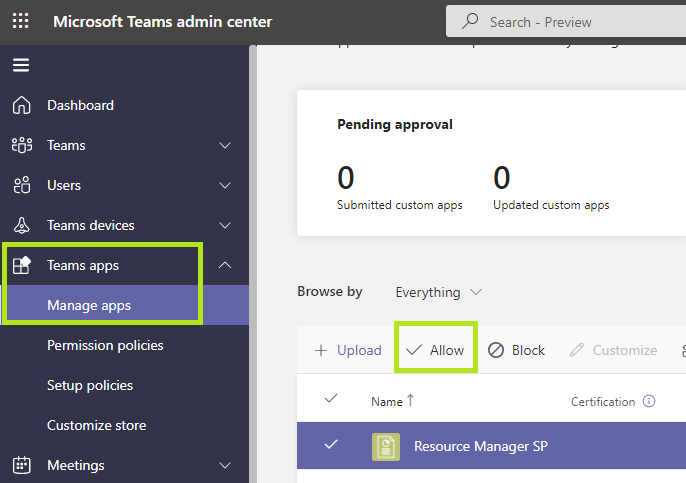Click the plus icon beside Upload
This screenshot has height=483, width=686.
click(321, 350)
